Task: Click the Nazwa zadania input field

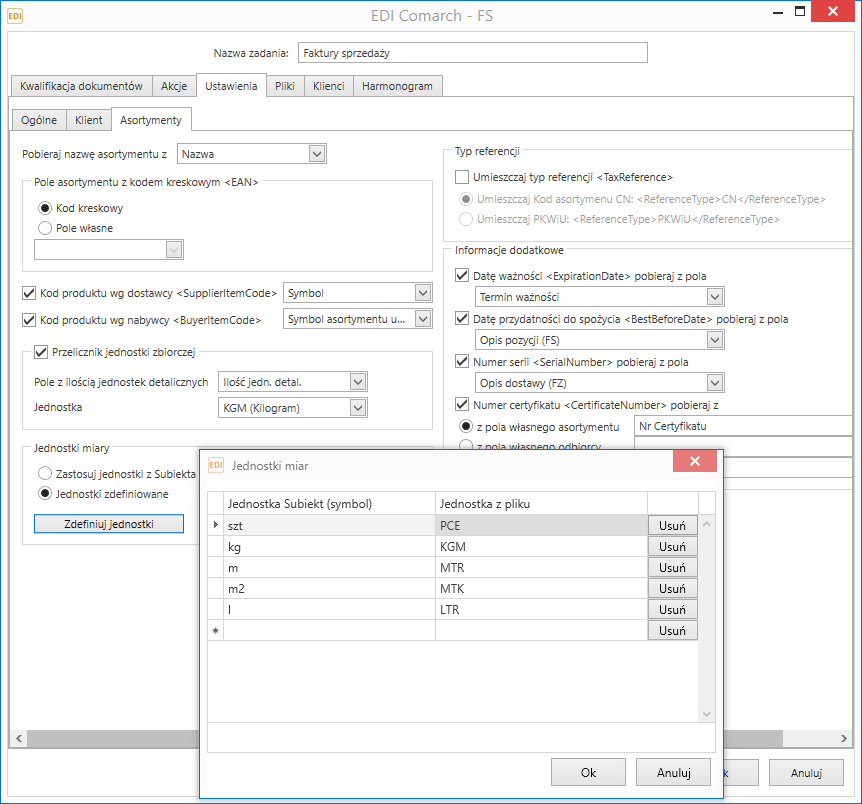Action: (473, 53)
